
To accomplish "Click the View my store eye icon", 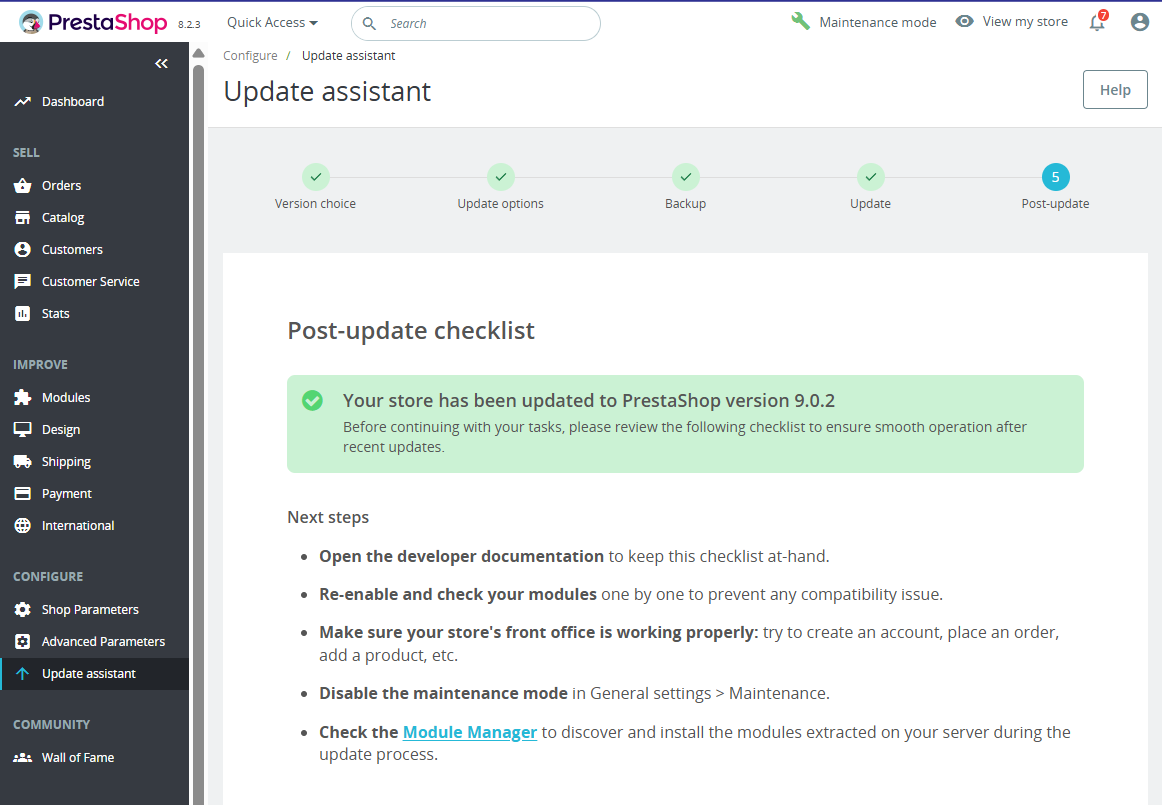I will (x=964, y=22).
